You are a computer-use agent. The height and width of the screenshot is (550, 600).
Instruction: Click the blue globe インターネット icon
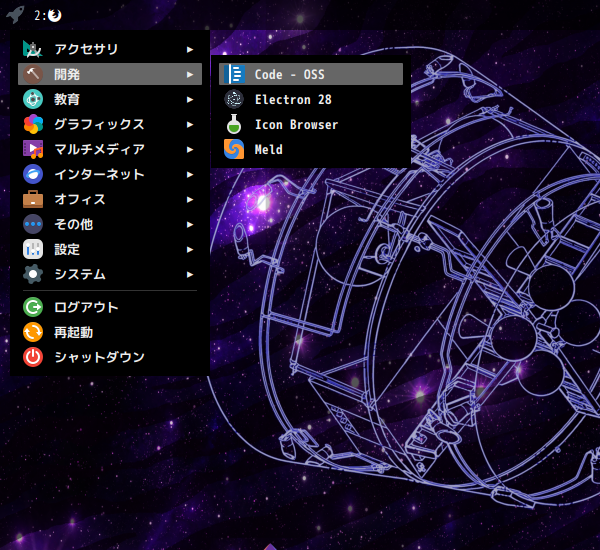33,174
